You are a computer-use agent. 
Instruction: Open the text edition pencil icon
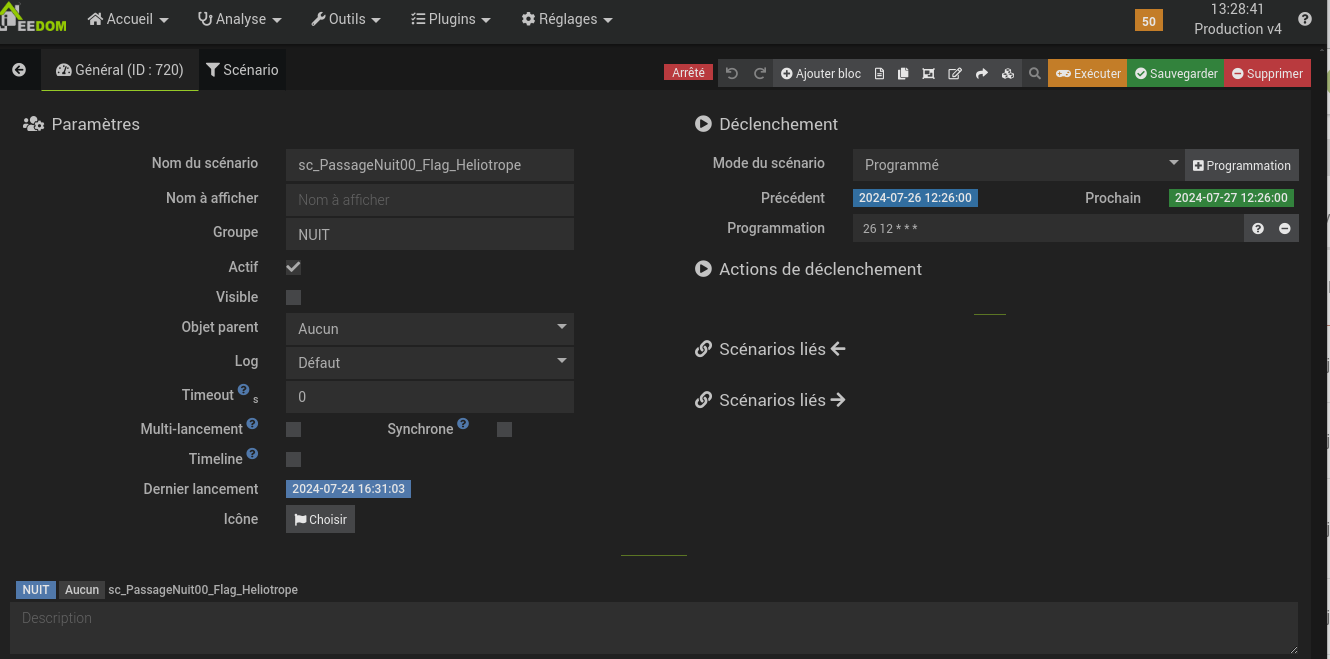pos(955,73)
